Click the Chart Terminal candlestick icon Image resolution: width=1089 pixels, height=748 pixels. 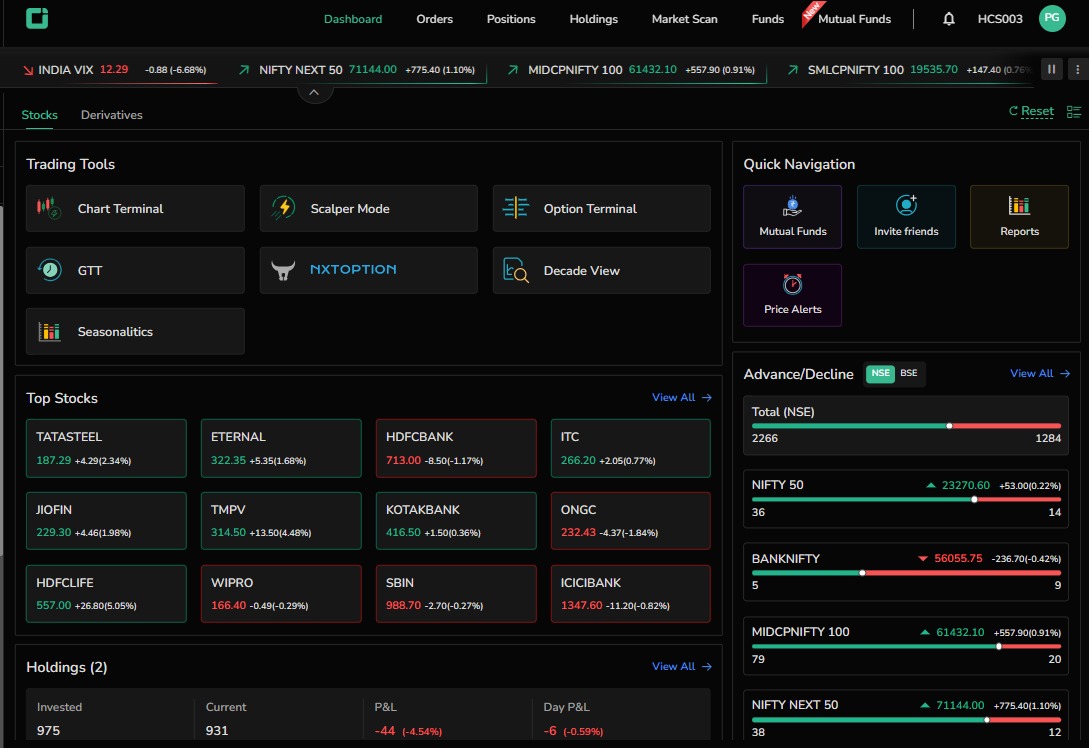pyautogui.click(x=49, y=208)
